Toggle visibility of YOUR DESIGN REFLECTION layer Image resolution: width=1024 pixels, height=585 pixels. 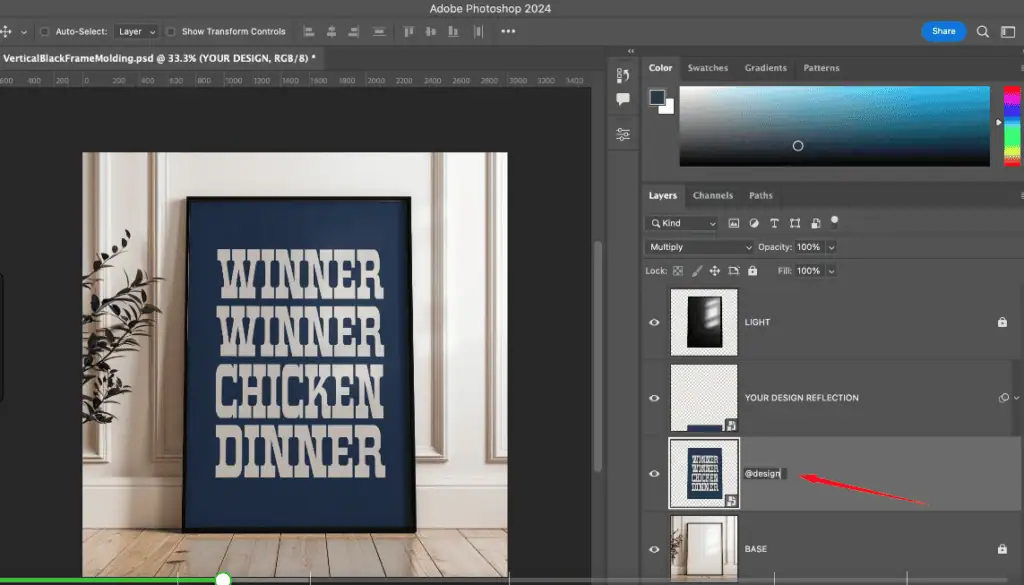(654, 397)
